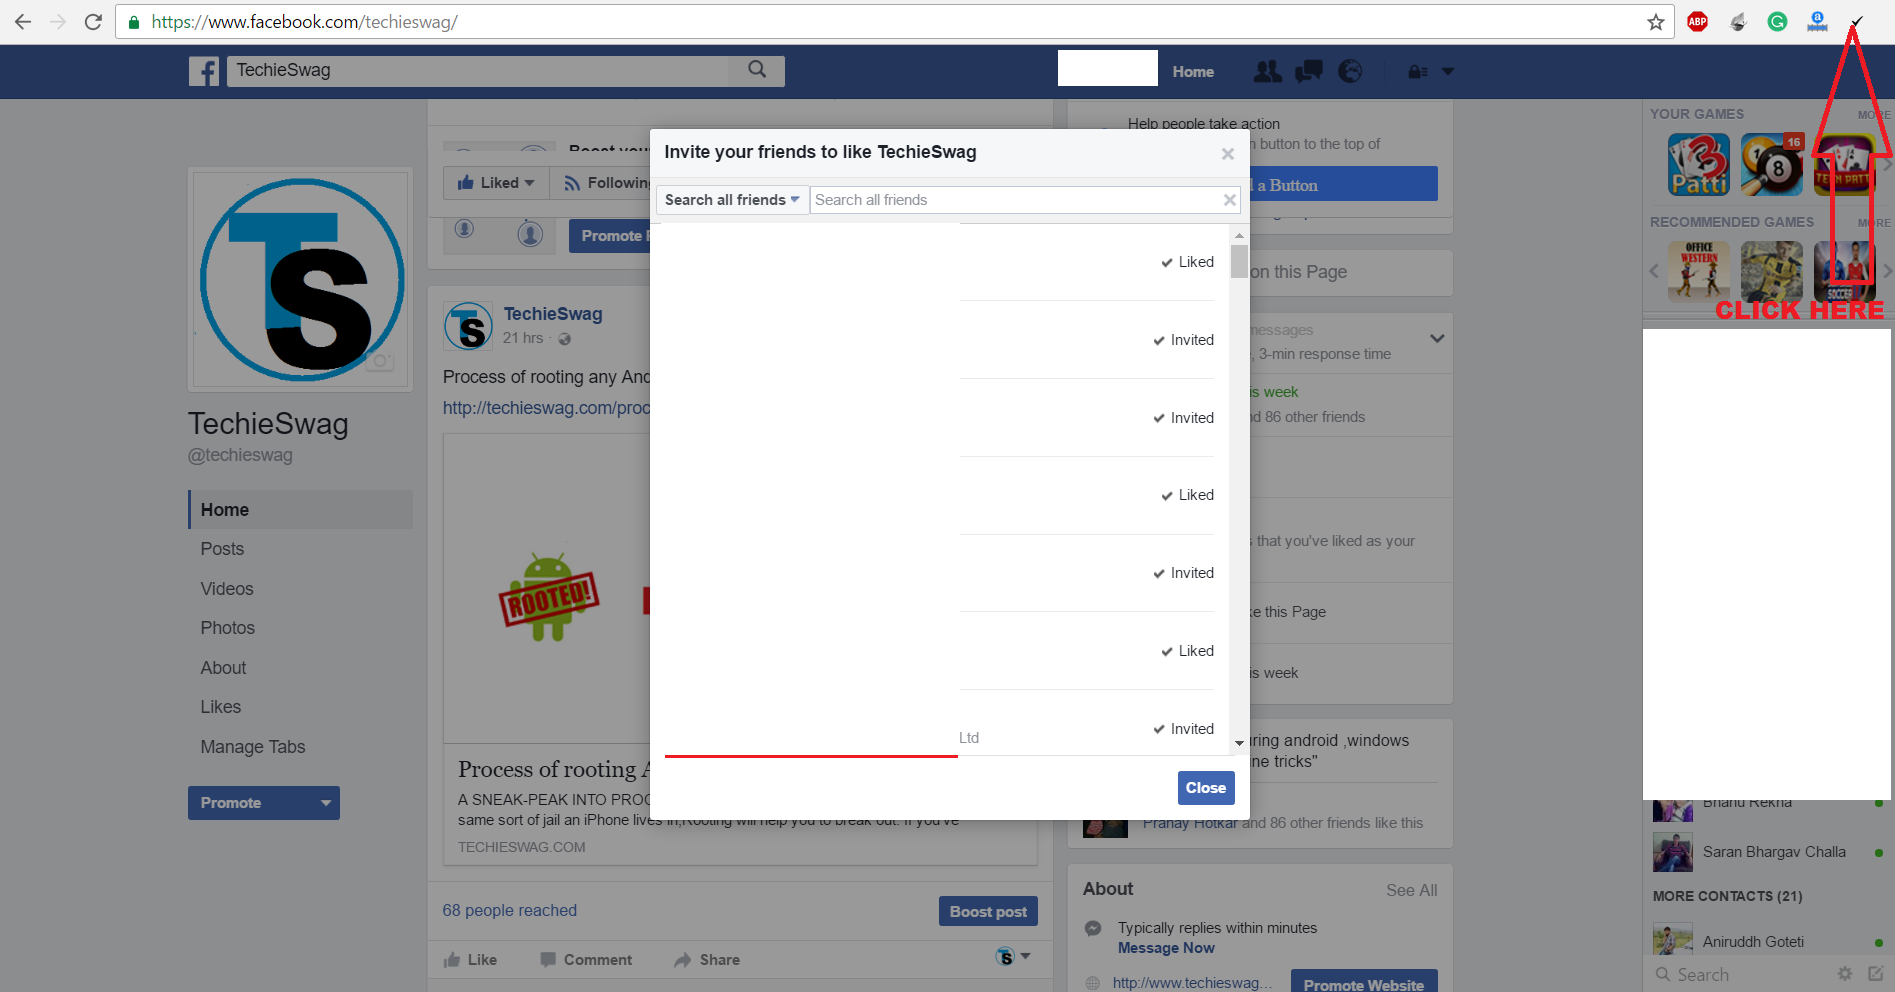The image size is (1895, 992).
Task: Open the Grammarly extension icon
Action: coord(1777,22)
